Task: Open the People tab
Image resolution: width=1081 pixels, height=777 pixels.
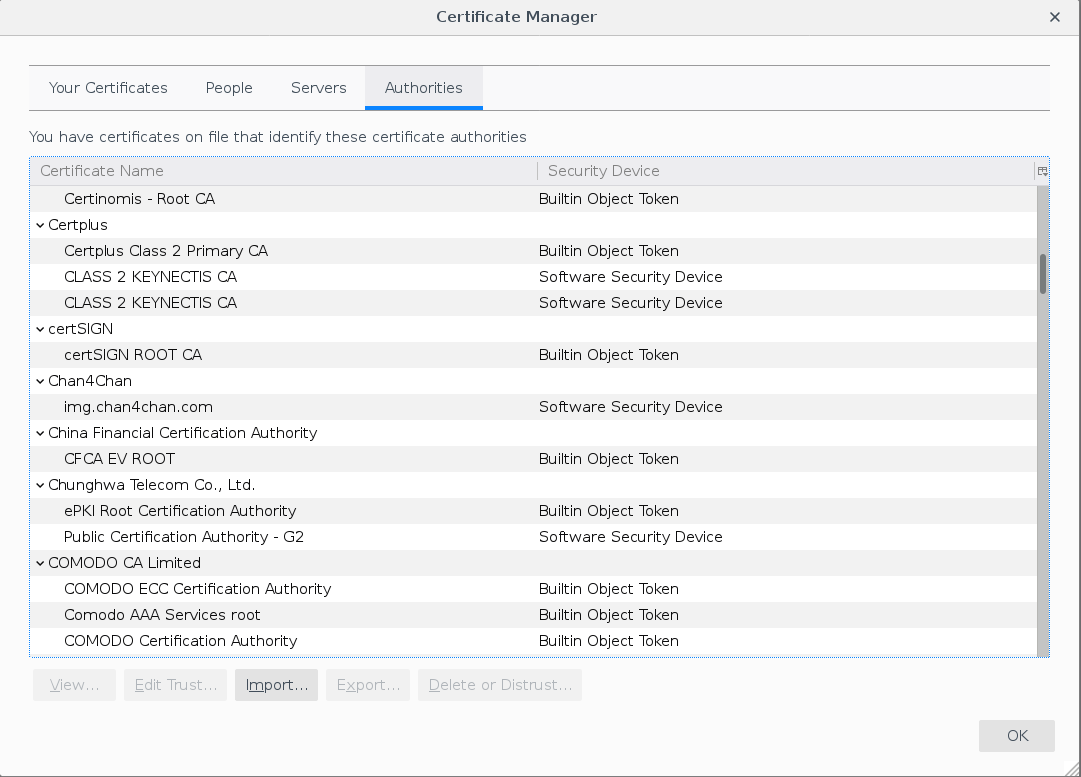Action: pyautogui.click(x=229, y=88)
